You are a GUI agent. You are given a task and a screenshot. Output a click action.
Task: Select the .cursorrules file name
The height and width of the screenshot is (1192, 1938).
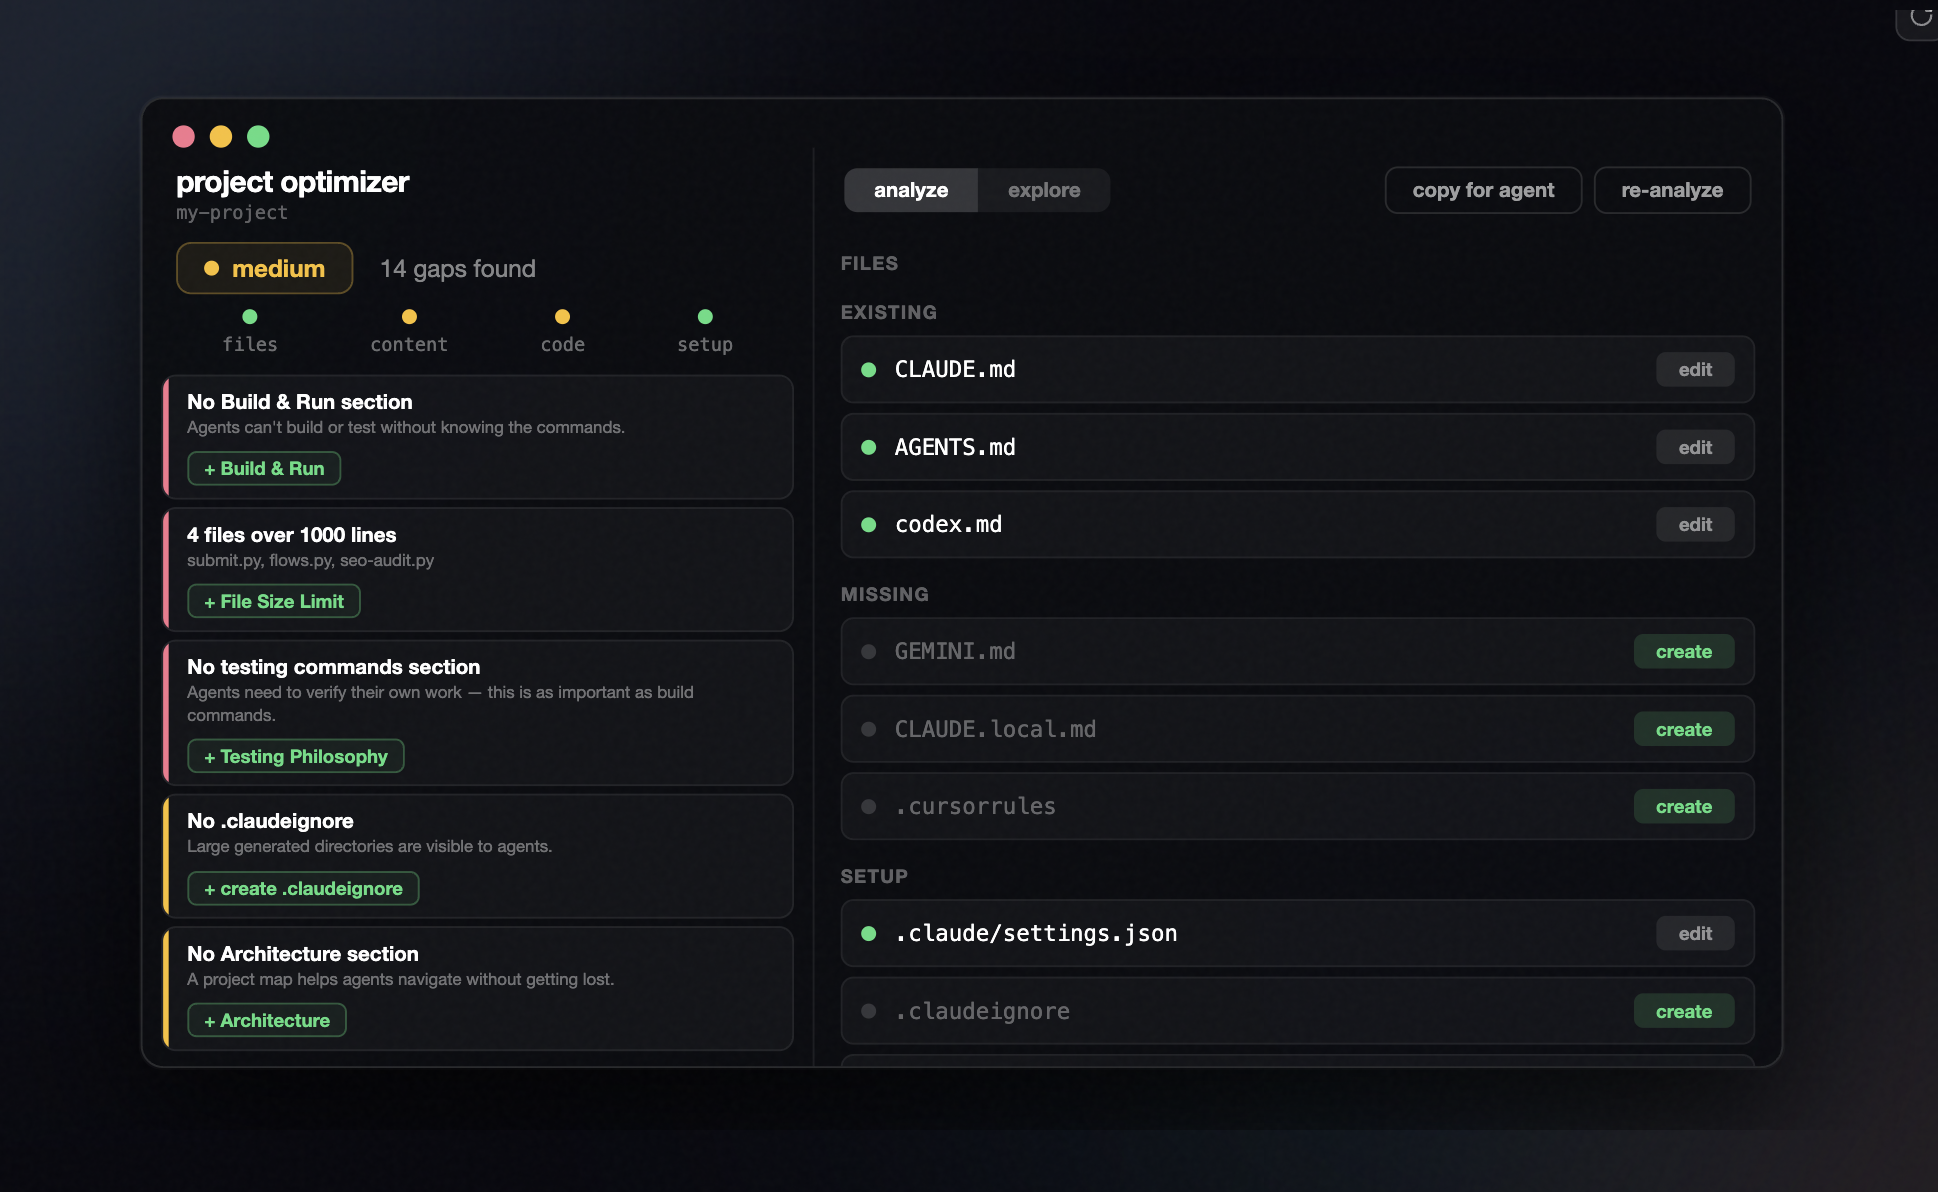point(975,806)
